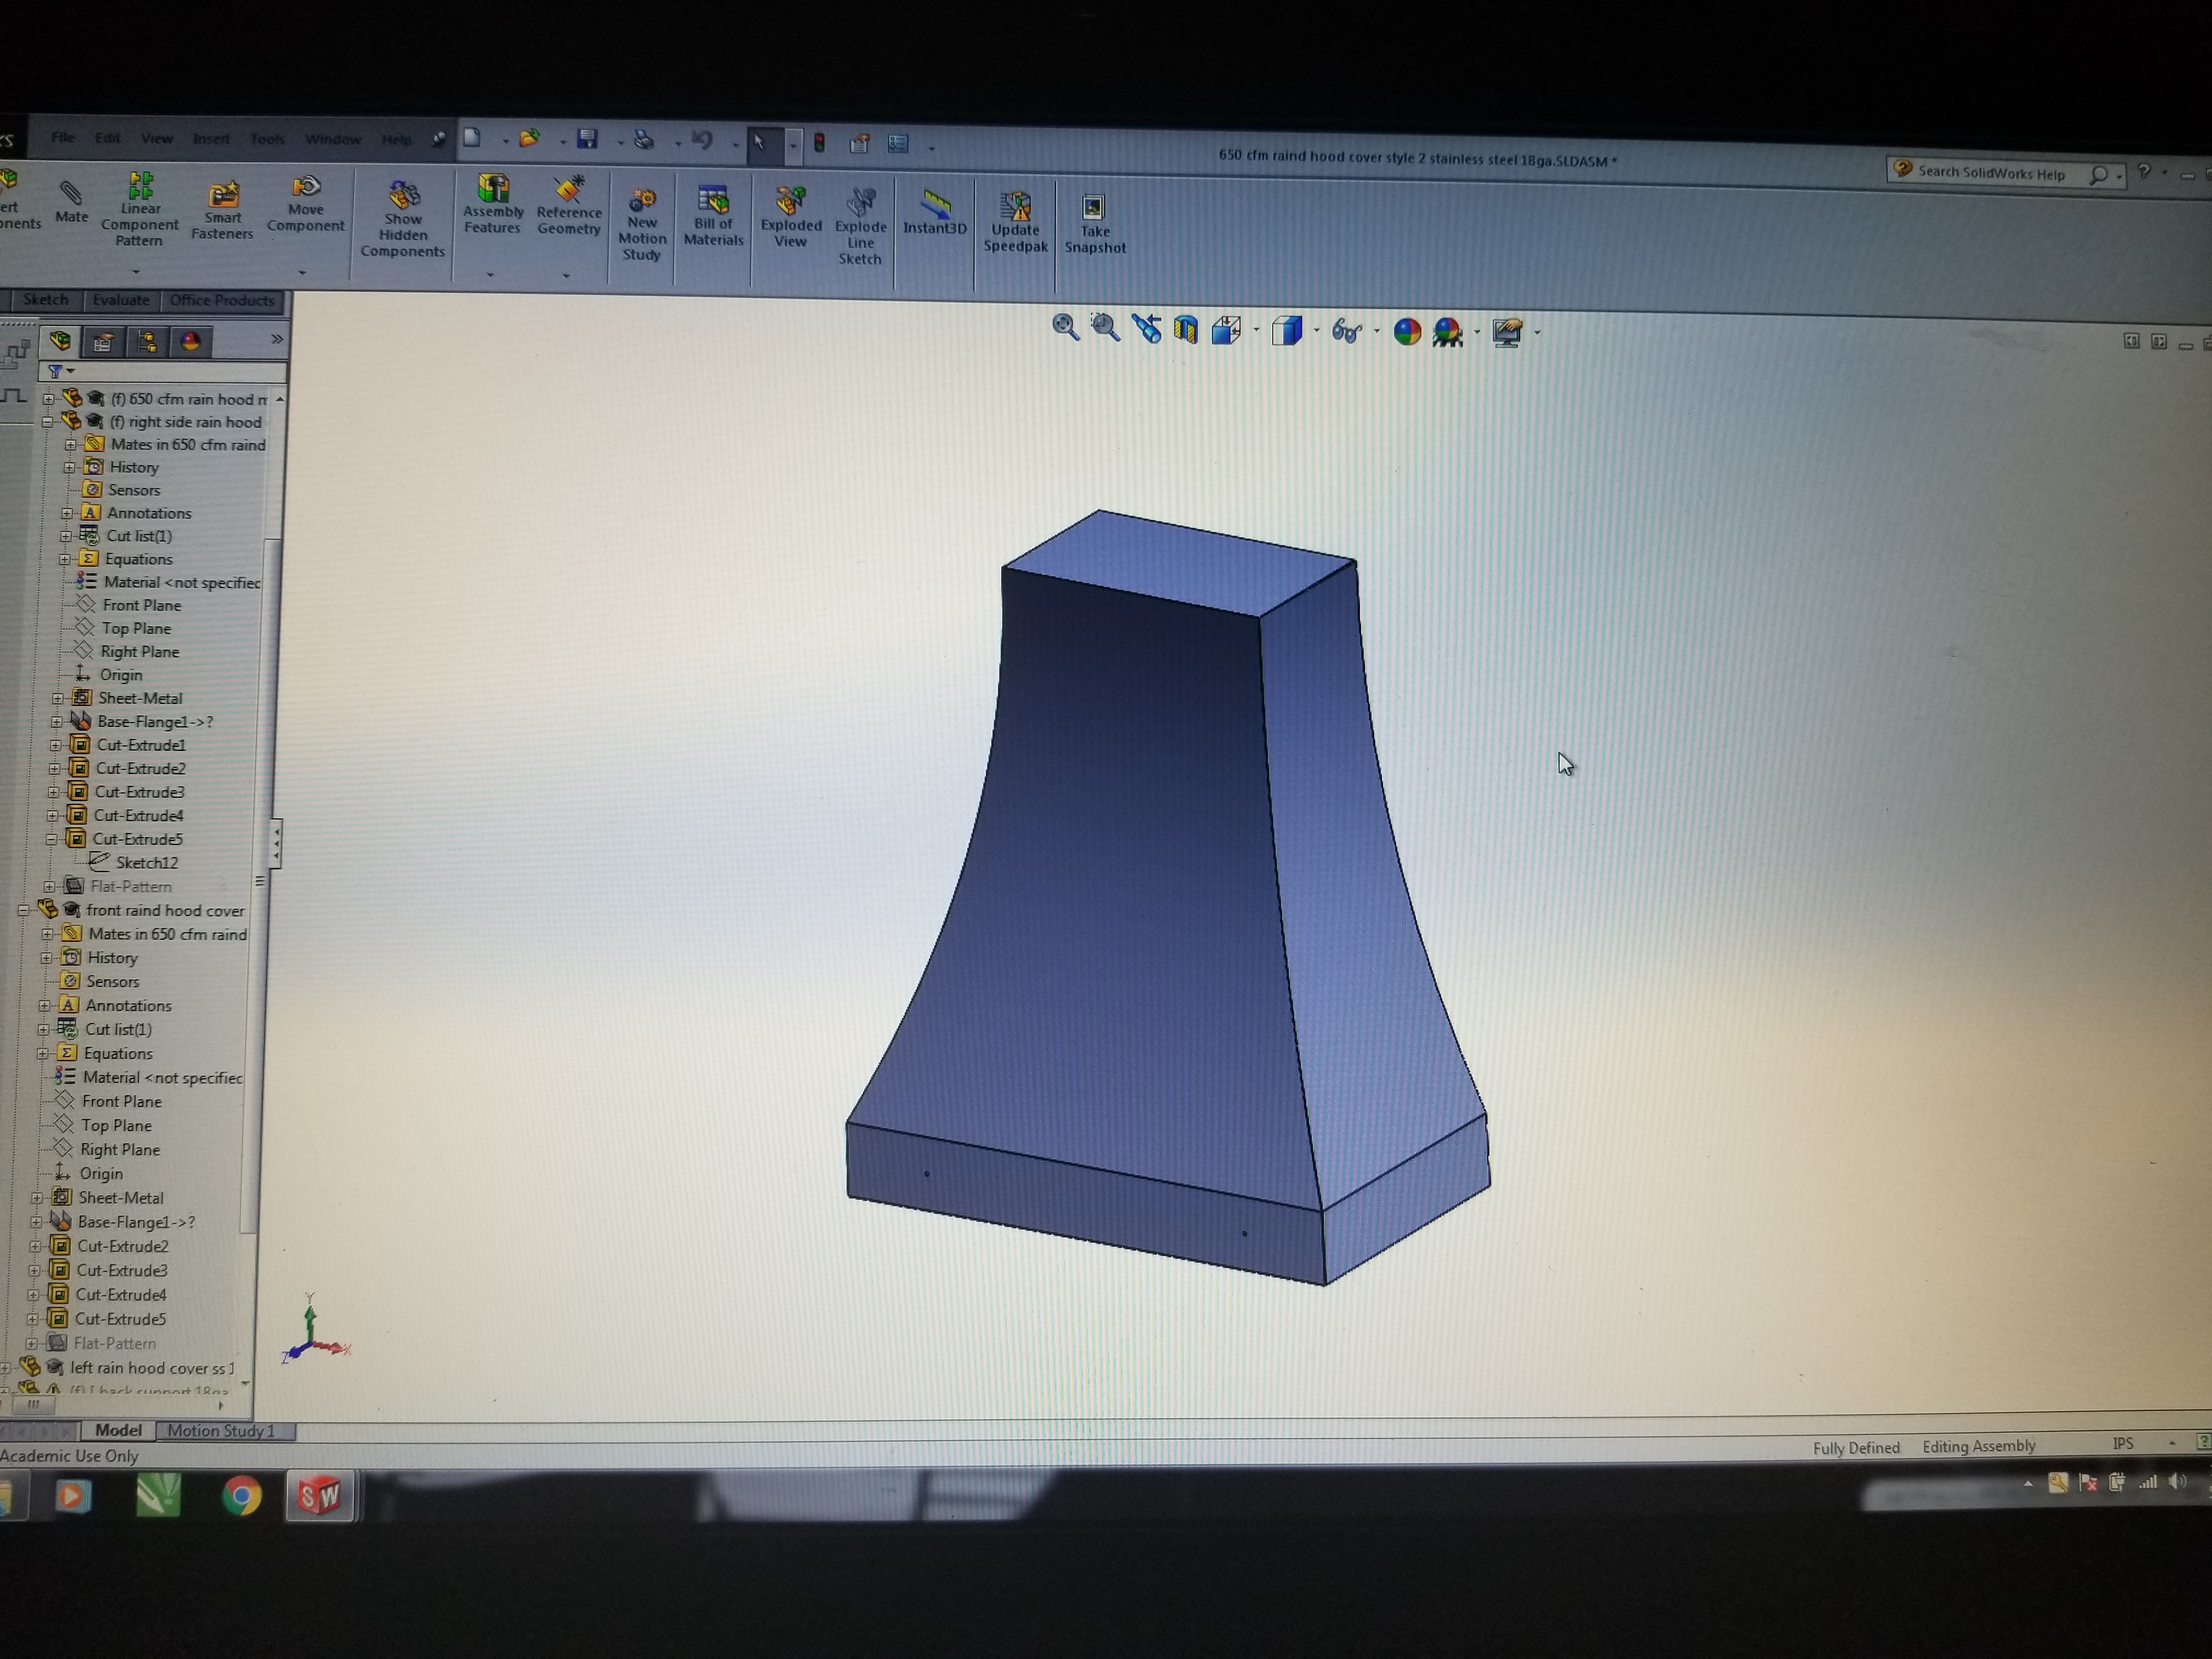This screenshot has width=2212, height=1659.
Task: Open the Window menu
Action: (332, 139)
